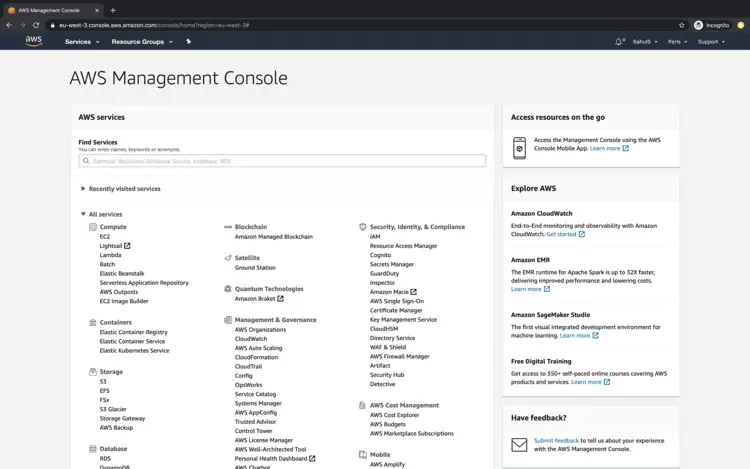Open the AWS Amplify service link
Image resolution: width=750 pixels, height=469 pixels.
click(x=387, y=464)
